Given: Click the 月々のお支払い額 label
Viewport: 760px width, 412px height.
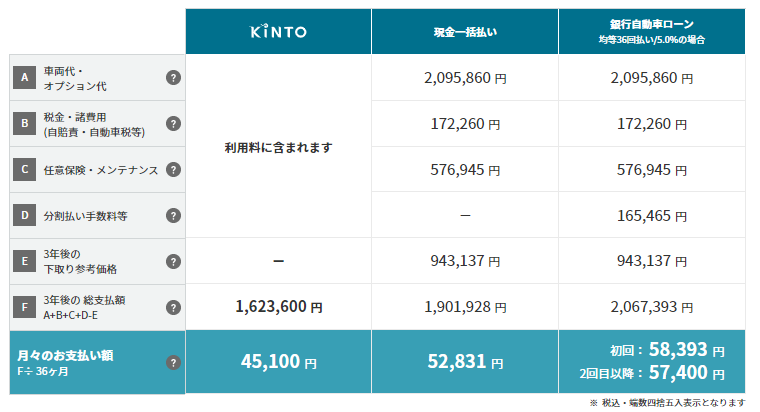Looking at the screenshot, I should (x=65, y=355).
